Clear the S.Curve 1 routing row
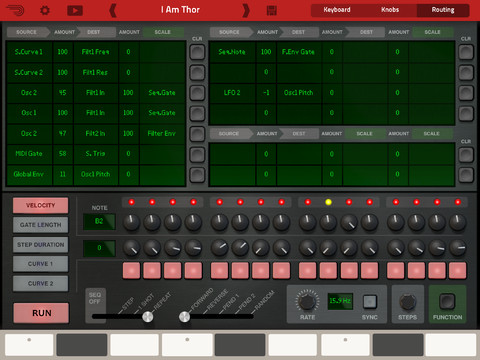 coord(197,52)
